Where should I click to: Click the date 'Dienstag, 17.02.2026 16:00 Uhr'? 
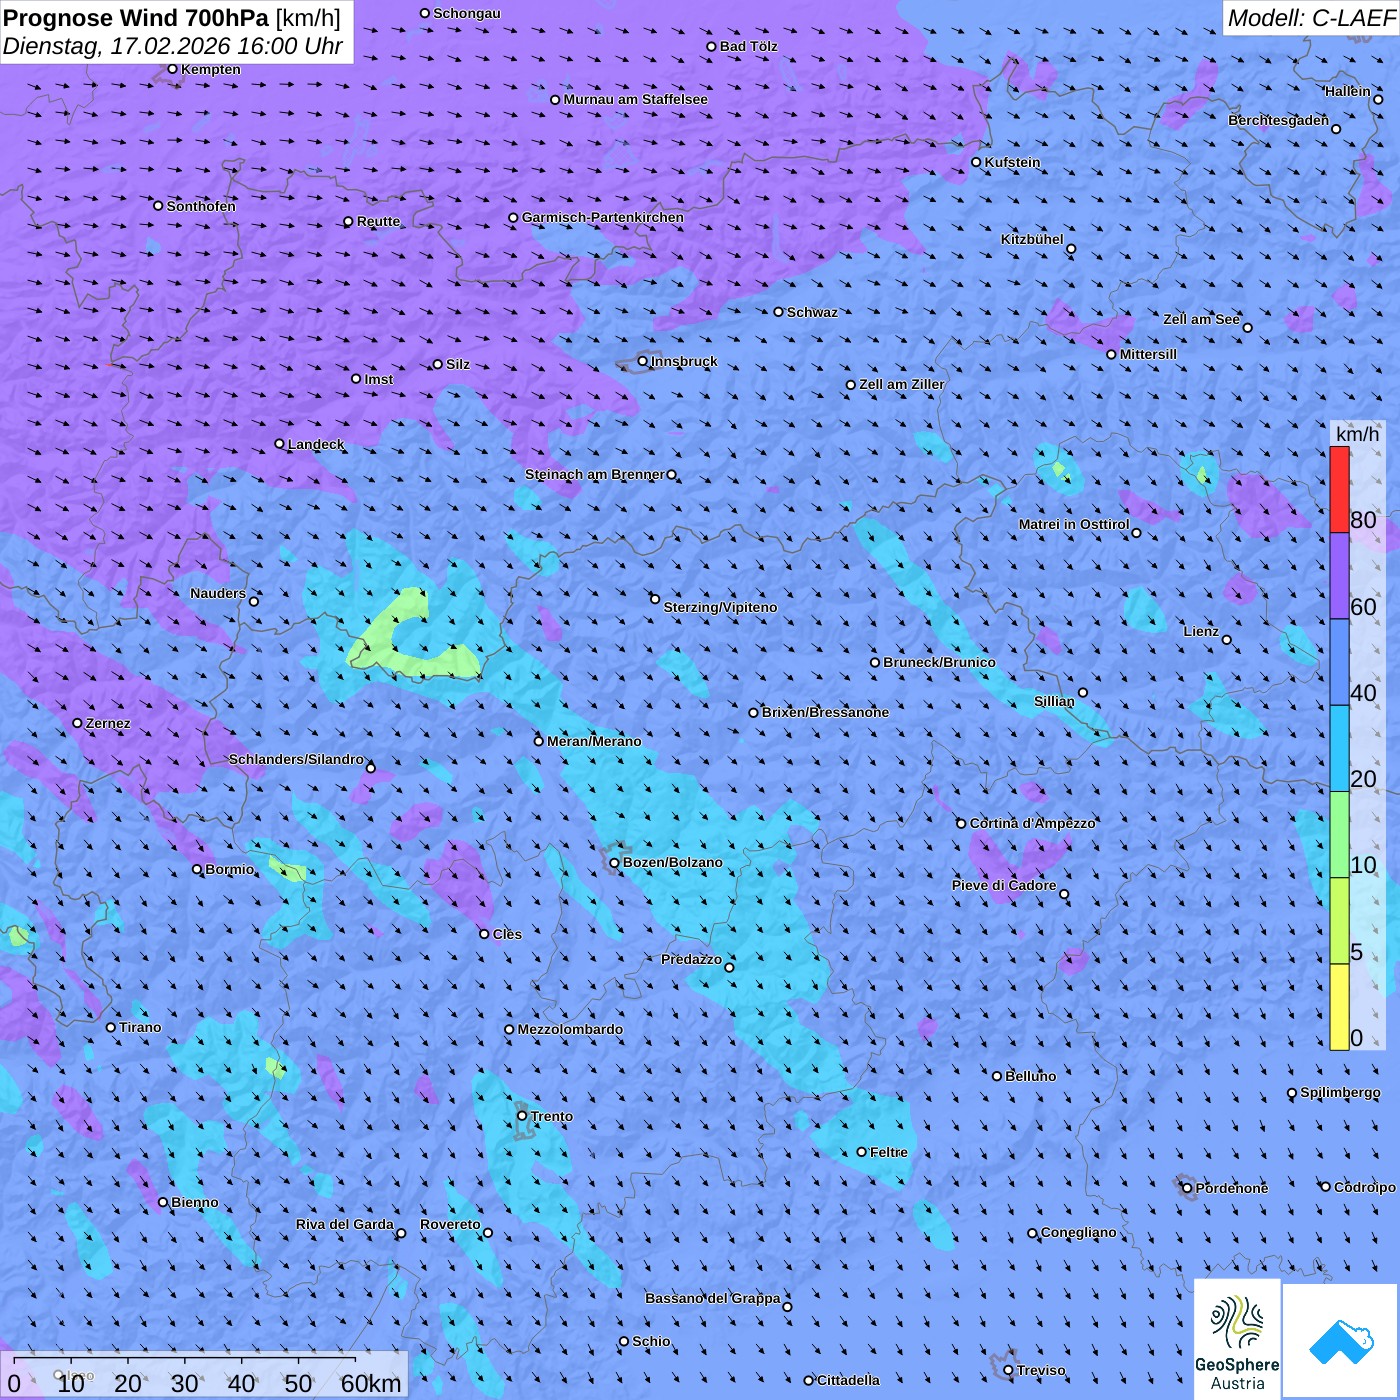[x=172, y=46]
